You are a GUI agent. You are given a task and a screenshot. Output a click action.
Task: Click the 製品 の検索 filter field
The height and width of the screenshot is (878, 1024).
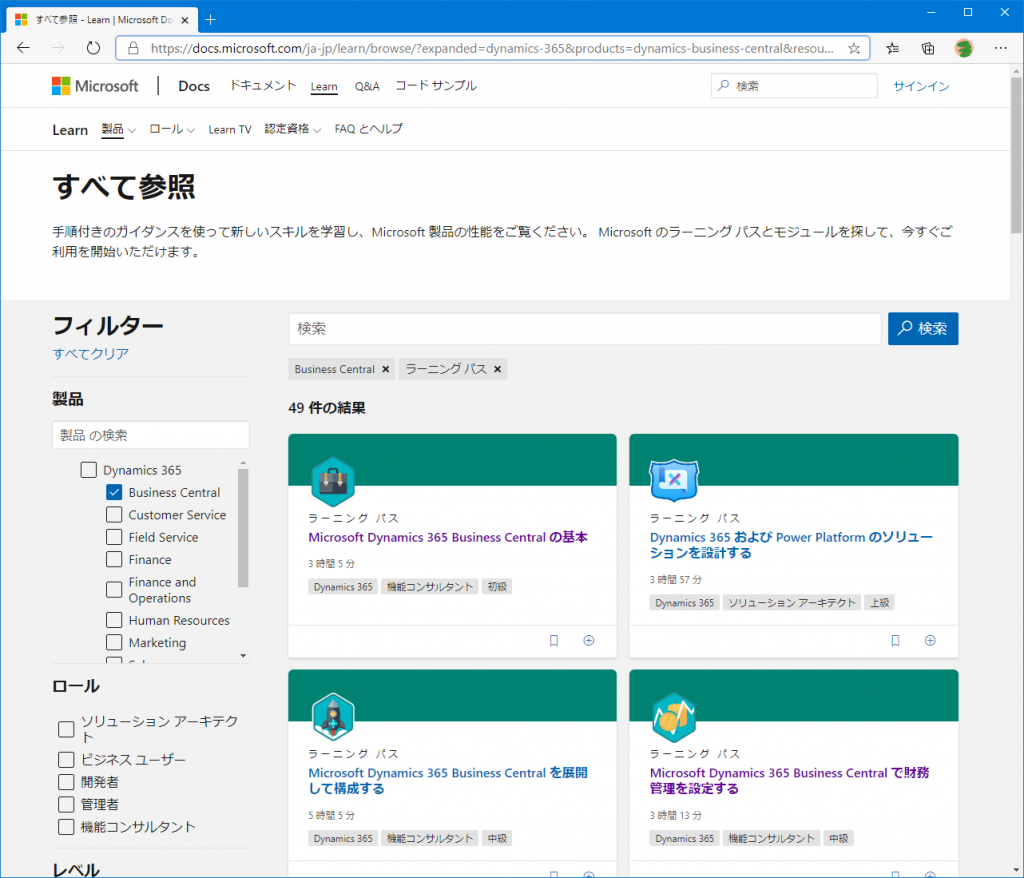click(151, 435)
